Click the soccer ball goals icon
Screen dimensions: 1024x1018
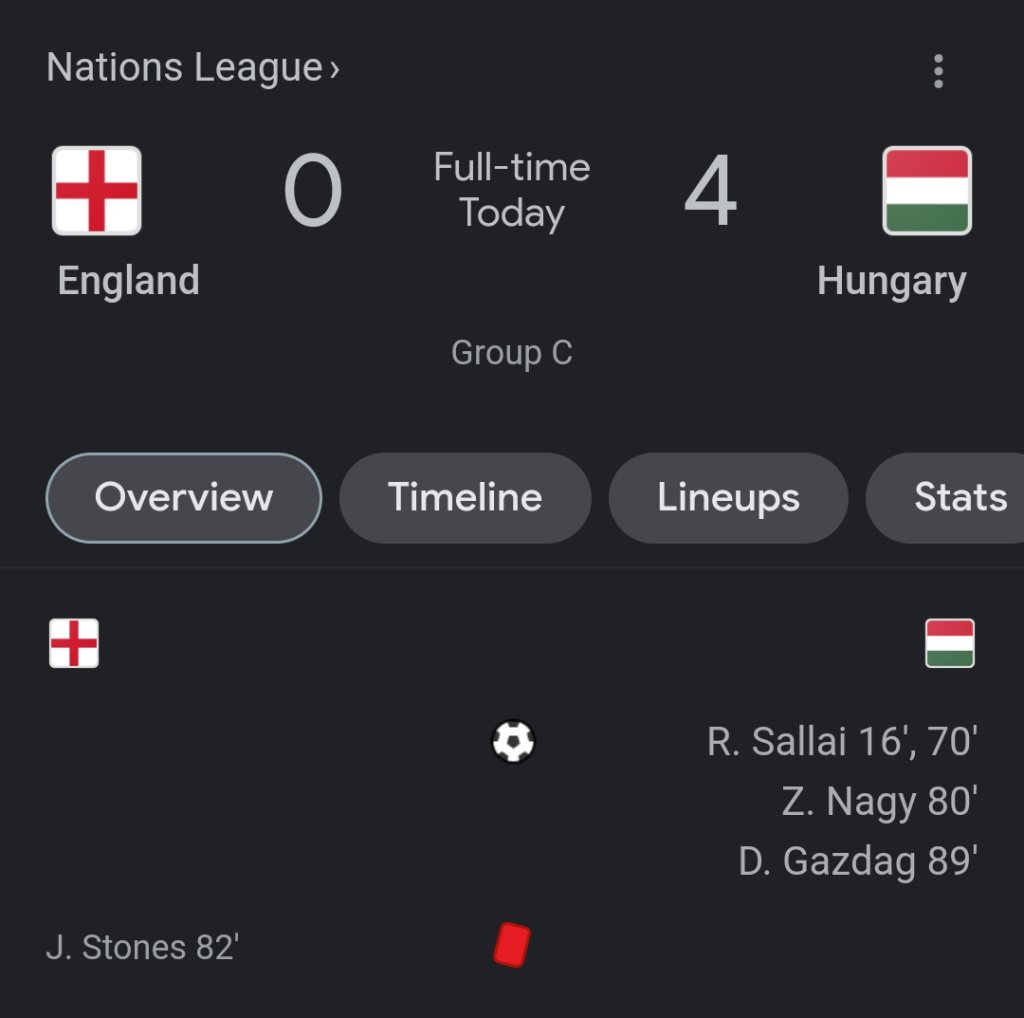(x=513, y=742)
